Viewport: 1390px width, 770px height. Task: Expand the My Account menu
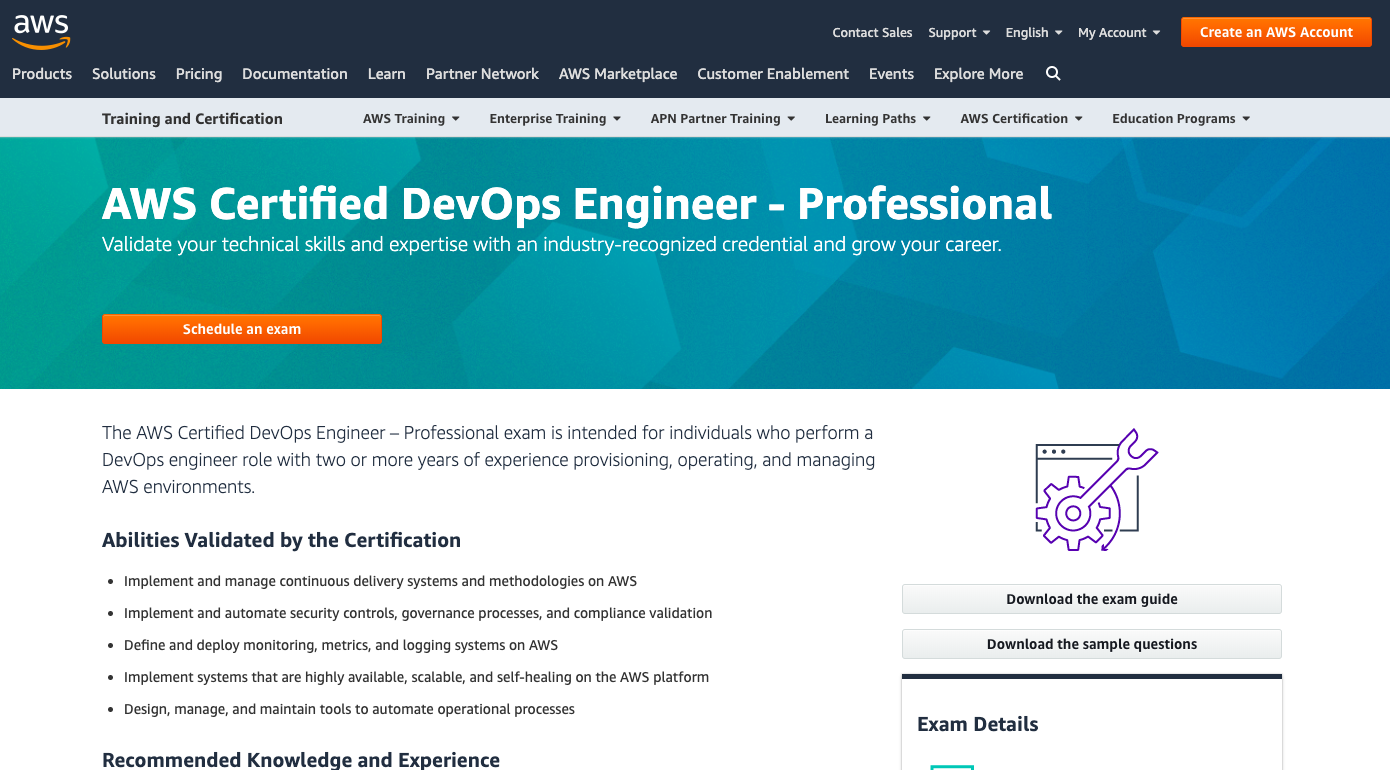(1118, 33)
